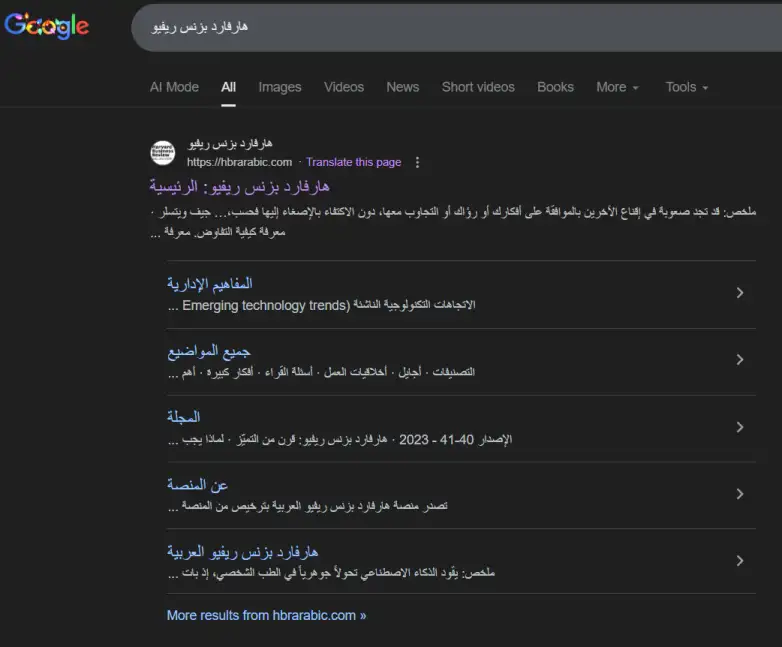This screenshot has width=782, height=647.
Task: Open sitelink المفاهيم الإدارية
Action: click(210, 283)
